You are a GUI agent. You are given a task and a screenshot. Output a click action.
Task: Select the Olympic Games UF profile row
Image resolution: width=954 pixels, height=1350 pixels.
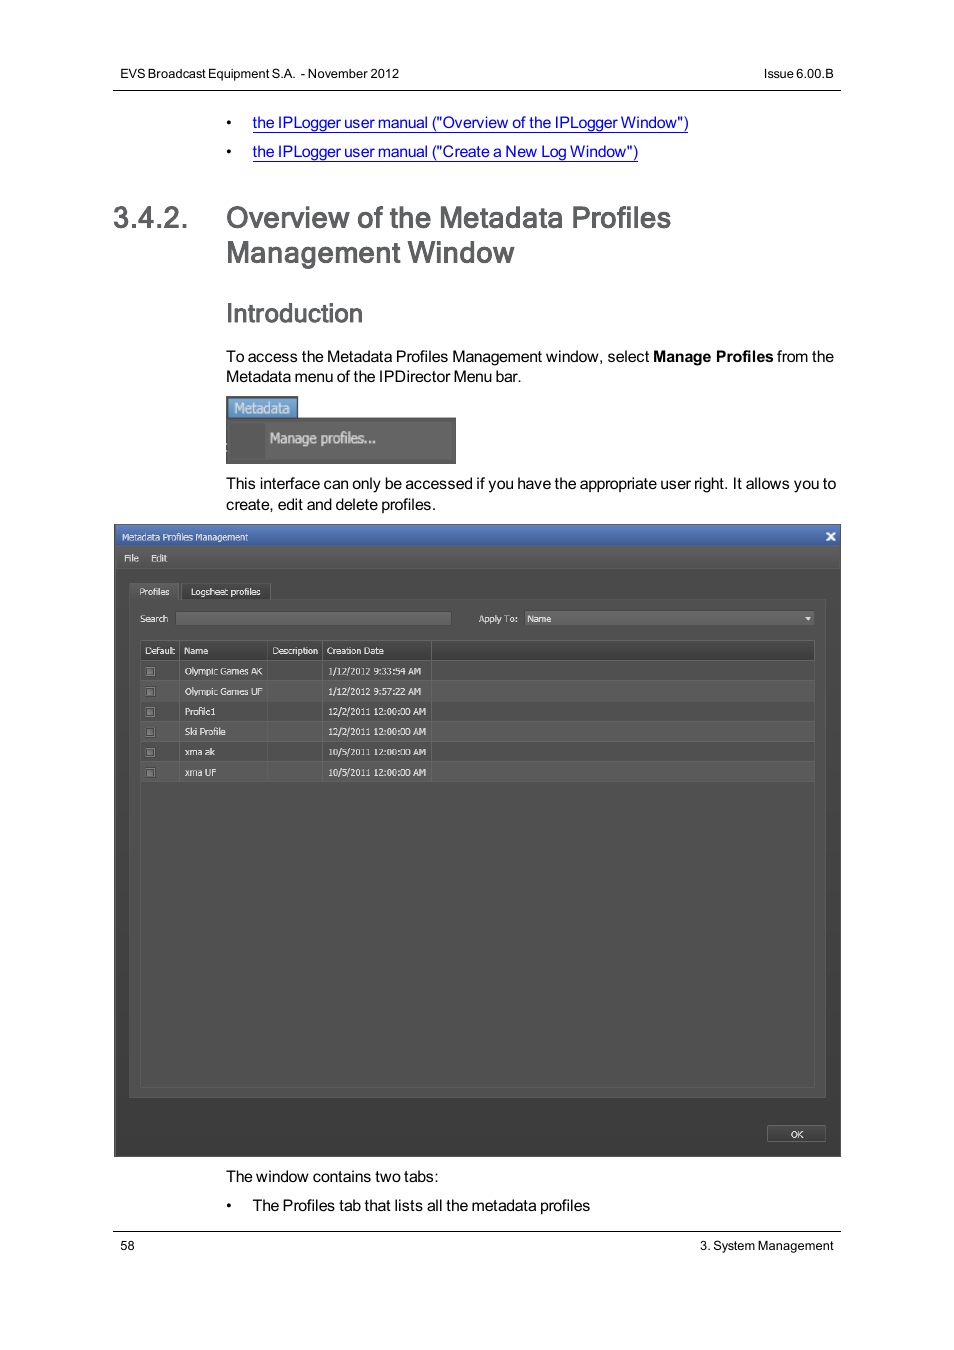coord(477,692)
